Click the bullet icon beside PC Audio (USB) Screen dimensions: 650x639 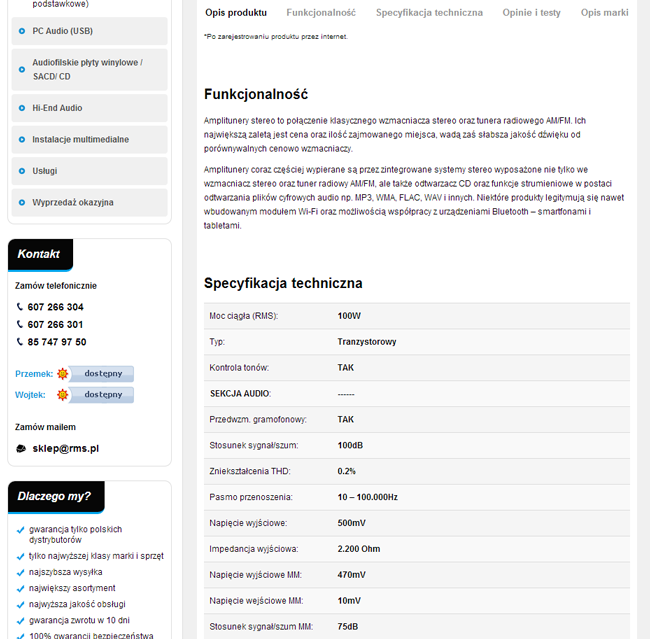coord(22,31)
